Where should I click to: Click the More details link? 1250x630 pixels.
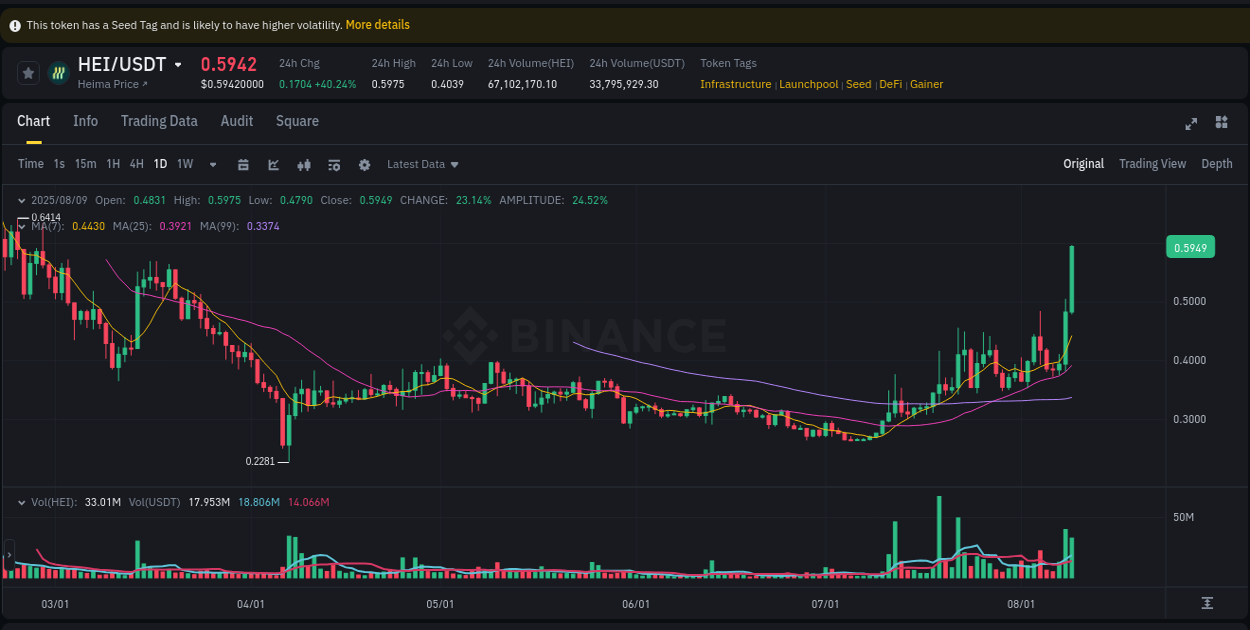pos(377,24)
